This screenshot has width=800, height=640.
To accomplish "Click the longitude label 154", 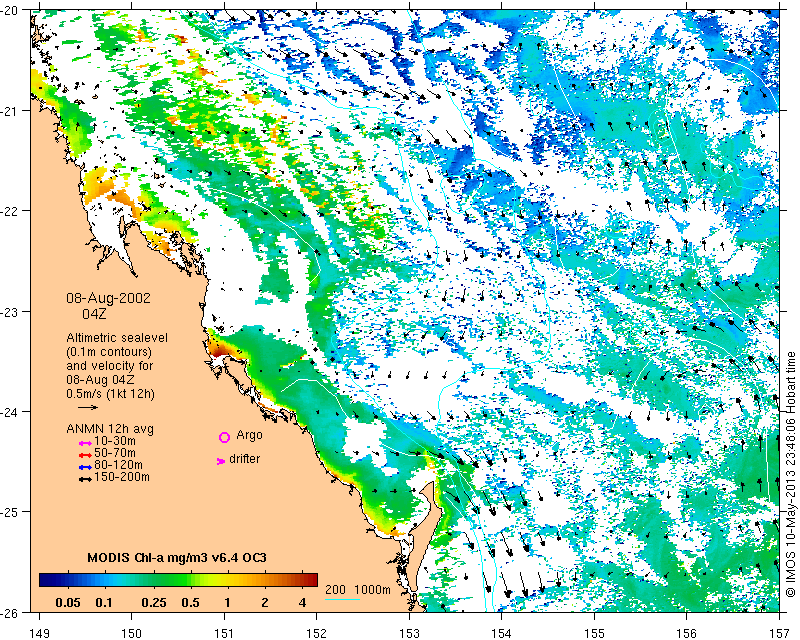I will coord(502,633).
